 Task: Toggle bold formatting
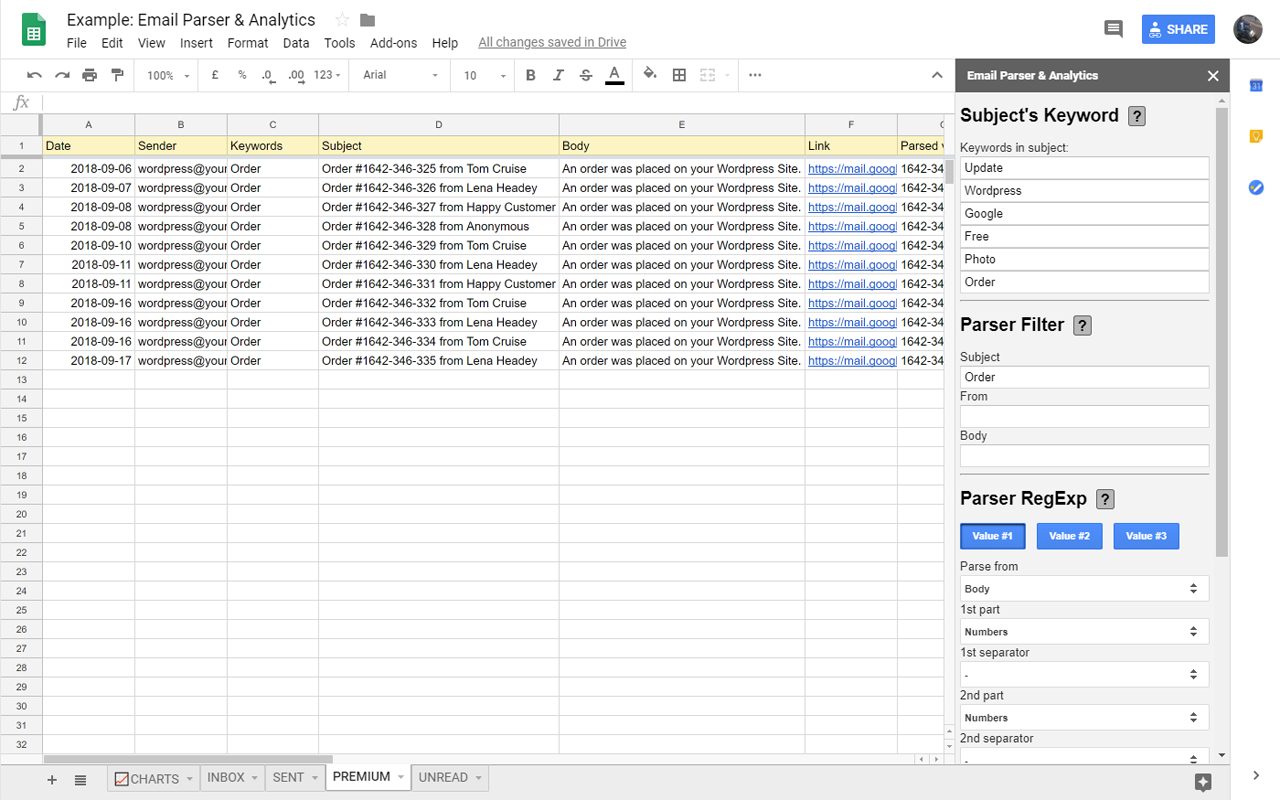530,75
